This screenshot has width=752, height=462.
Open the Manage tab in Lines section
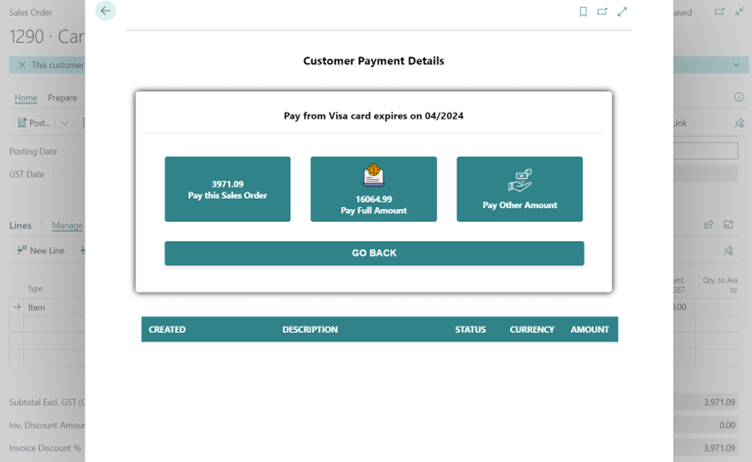(67, 225)
